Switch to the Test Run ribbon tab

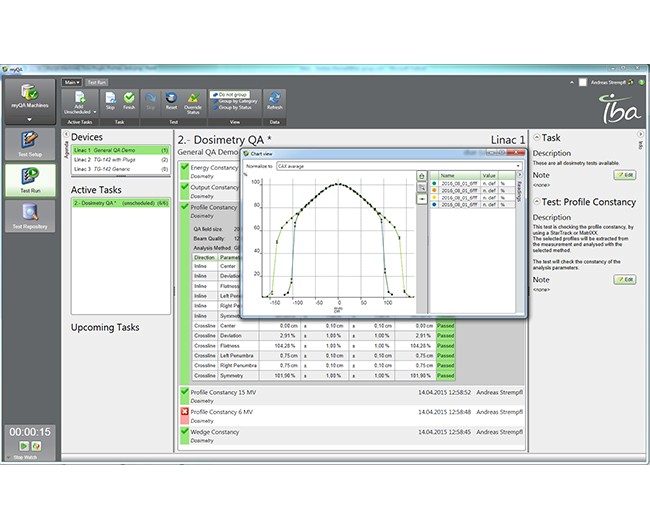point(97,82)
